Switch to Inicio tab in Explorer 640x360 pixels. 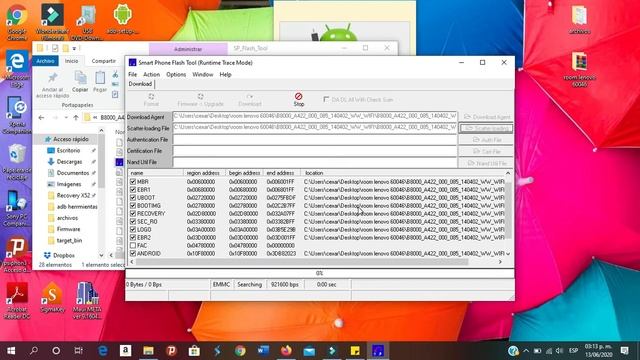pos(71,61)
